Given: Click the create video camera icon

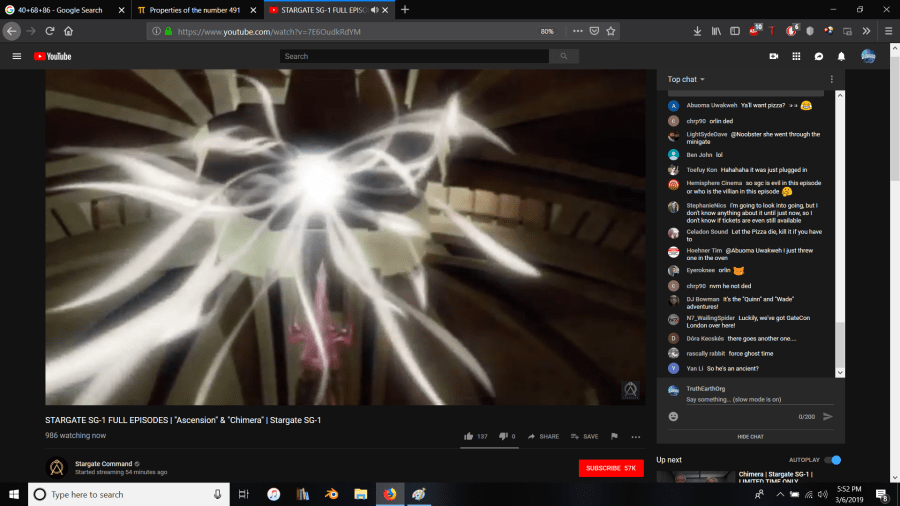Looking at the screenshot, I should (773, 56).
